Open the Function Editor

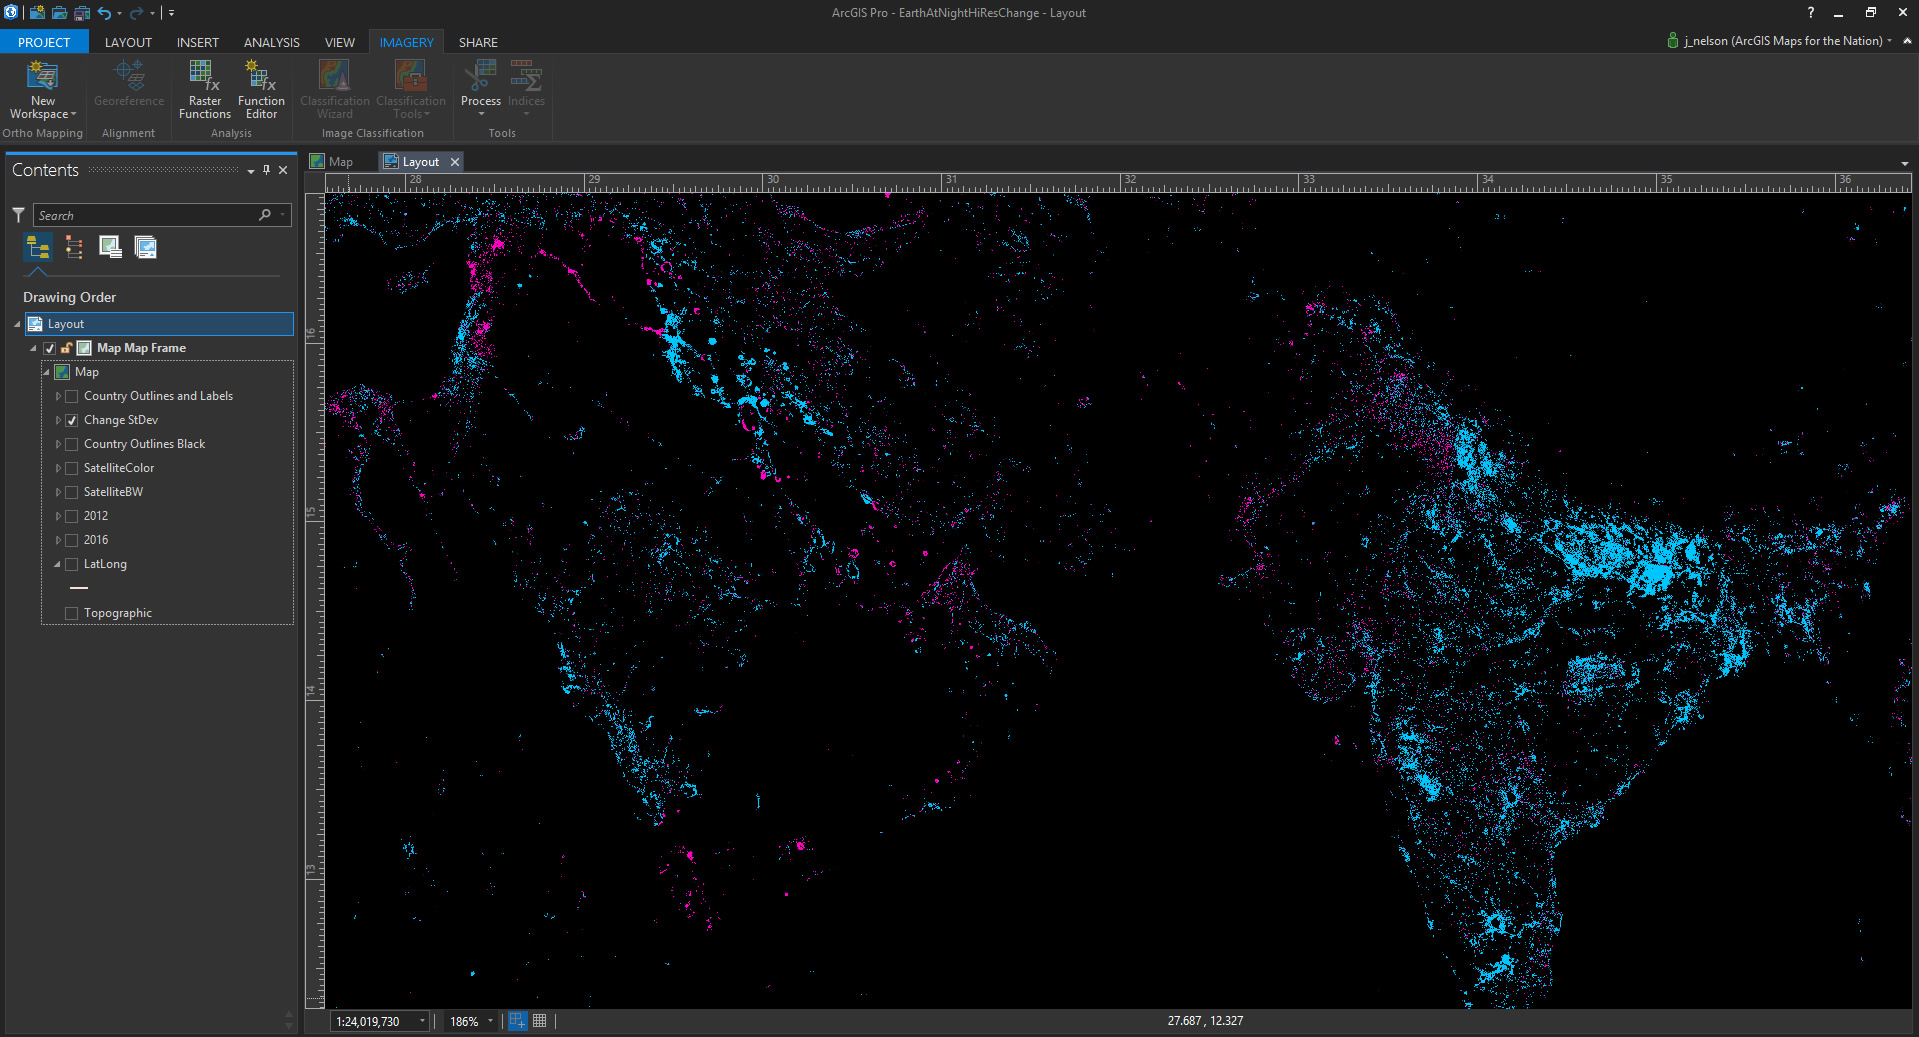pos(261,77)
